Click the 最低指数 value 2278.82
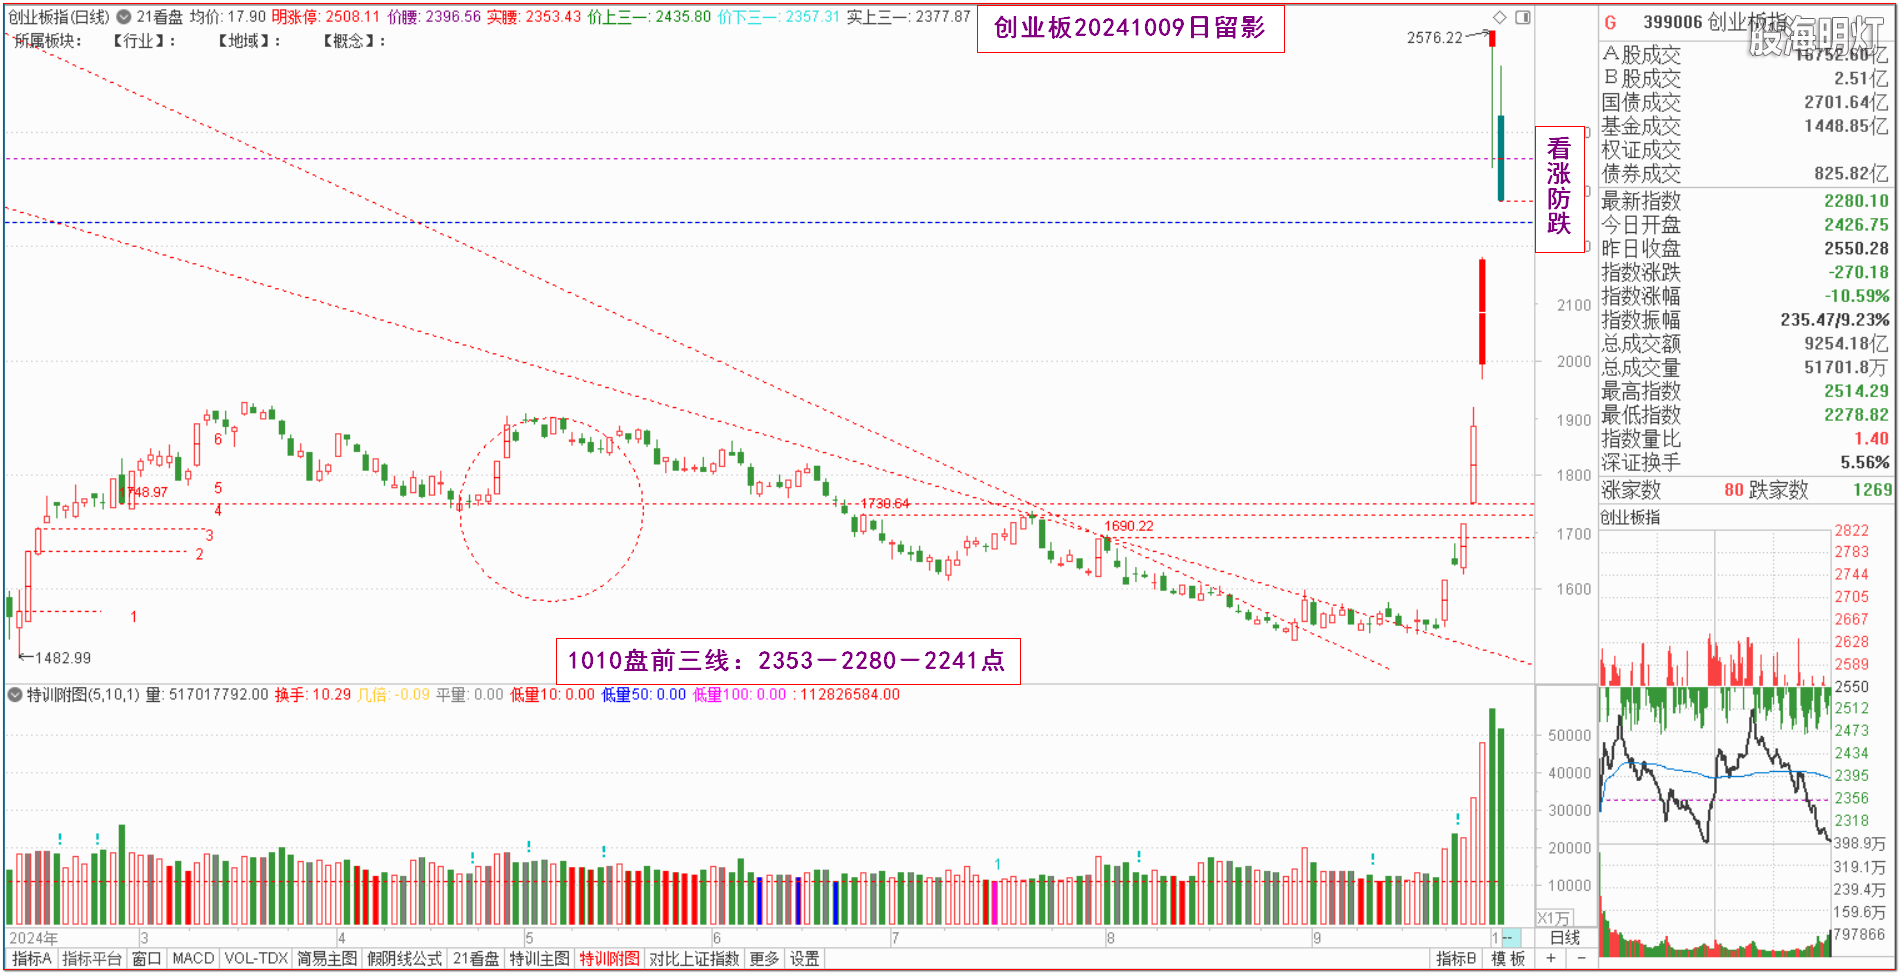Viewport: 1900px width, 974px height. tap(1856, 415)
